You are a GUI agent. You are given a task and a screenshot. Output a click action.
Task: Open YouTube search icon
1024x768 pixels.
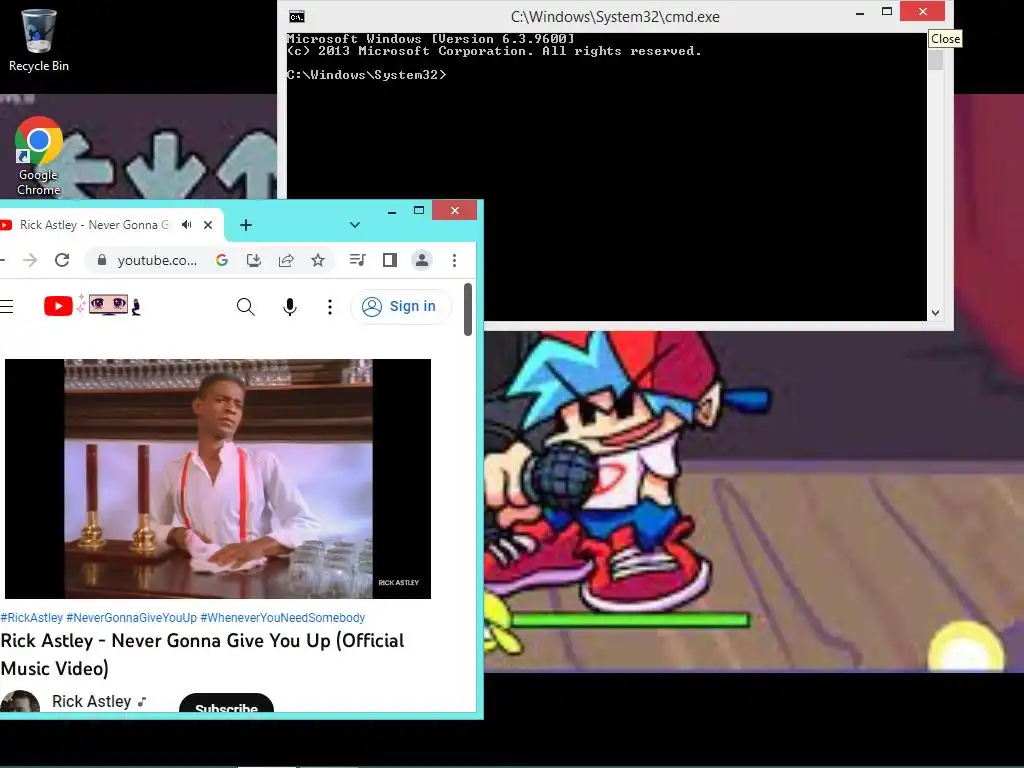pyautogui.click(x=246, y=306)
